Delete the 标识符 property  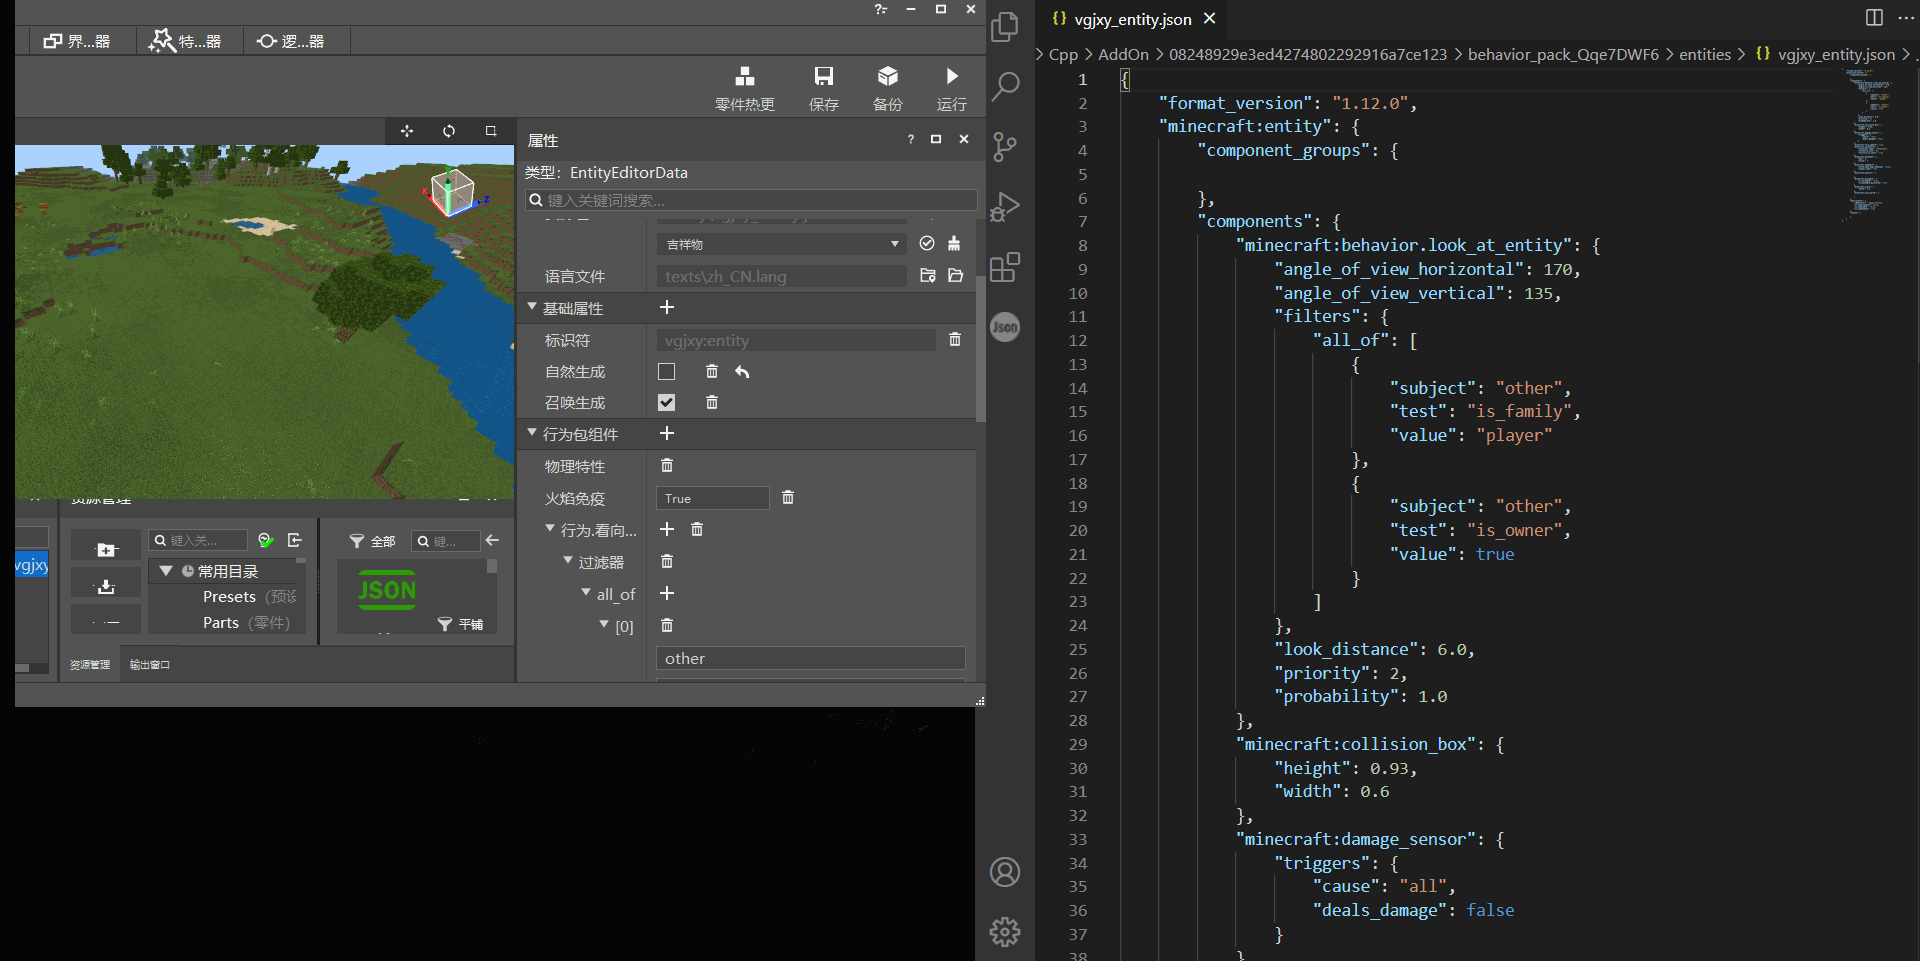click(x=955, y=340)
